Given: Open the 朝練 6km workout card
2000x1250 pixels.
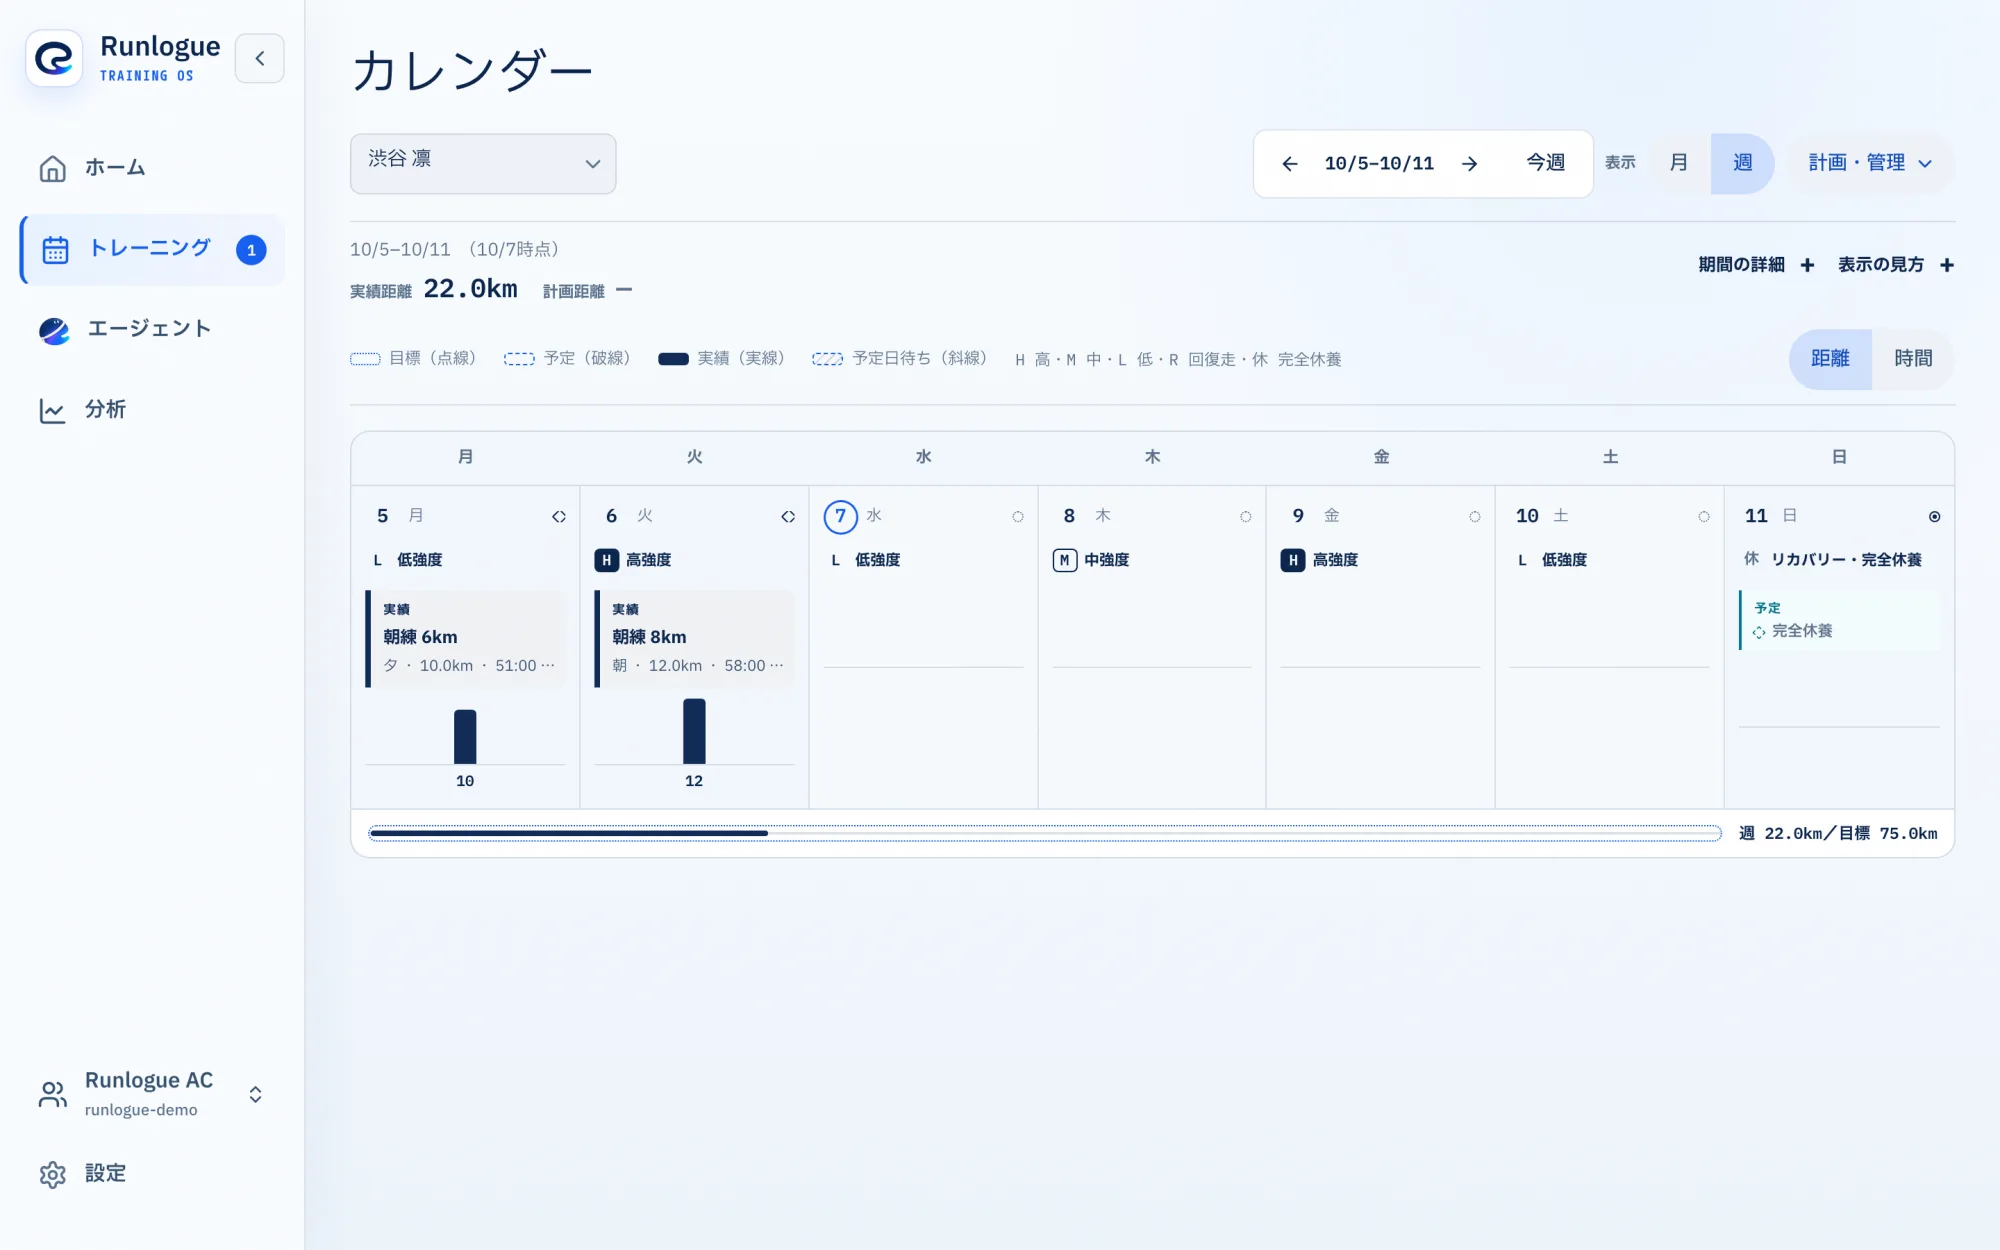Looking at the screenshot, I should pyautogui.click(x=466, y=638).
